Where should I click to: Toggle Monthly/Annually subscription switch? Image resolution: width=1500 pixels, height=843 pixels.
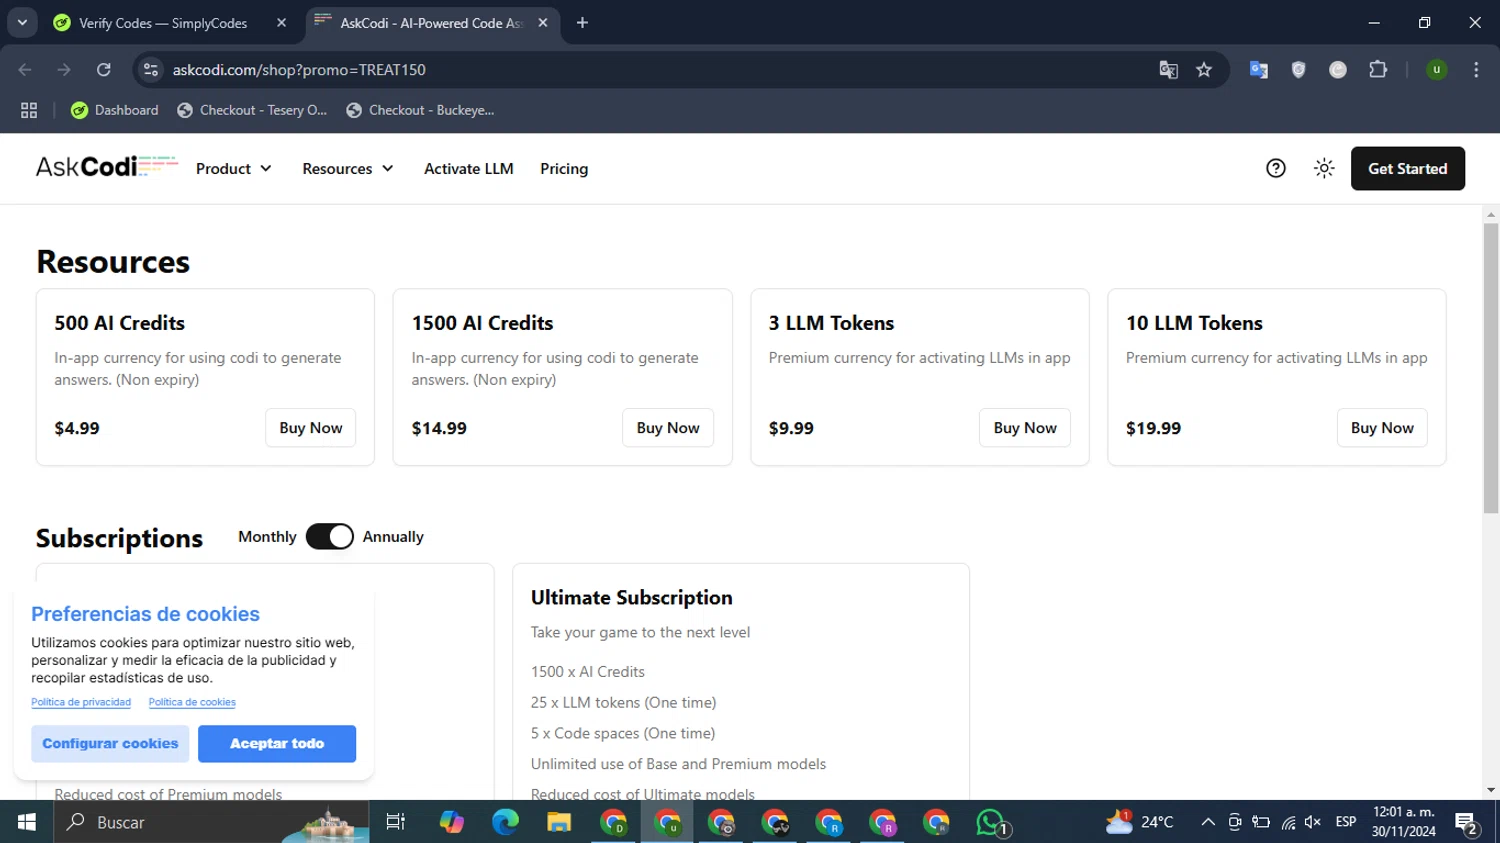point(330,536)
